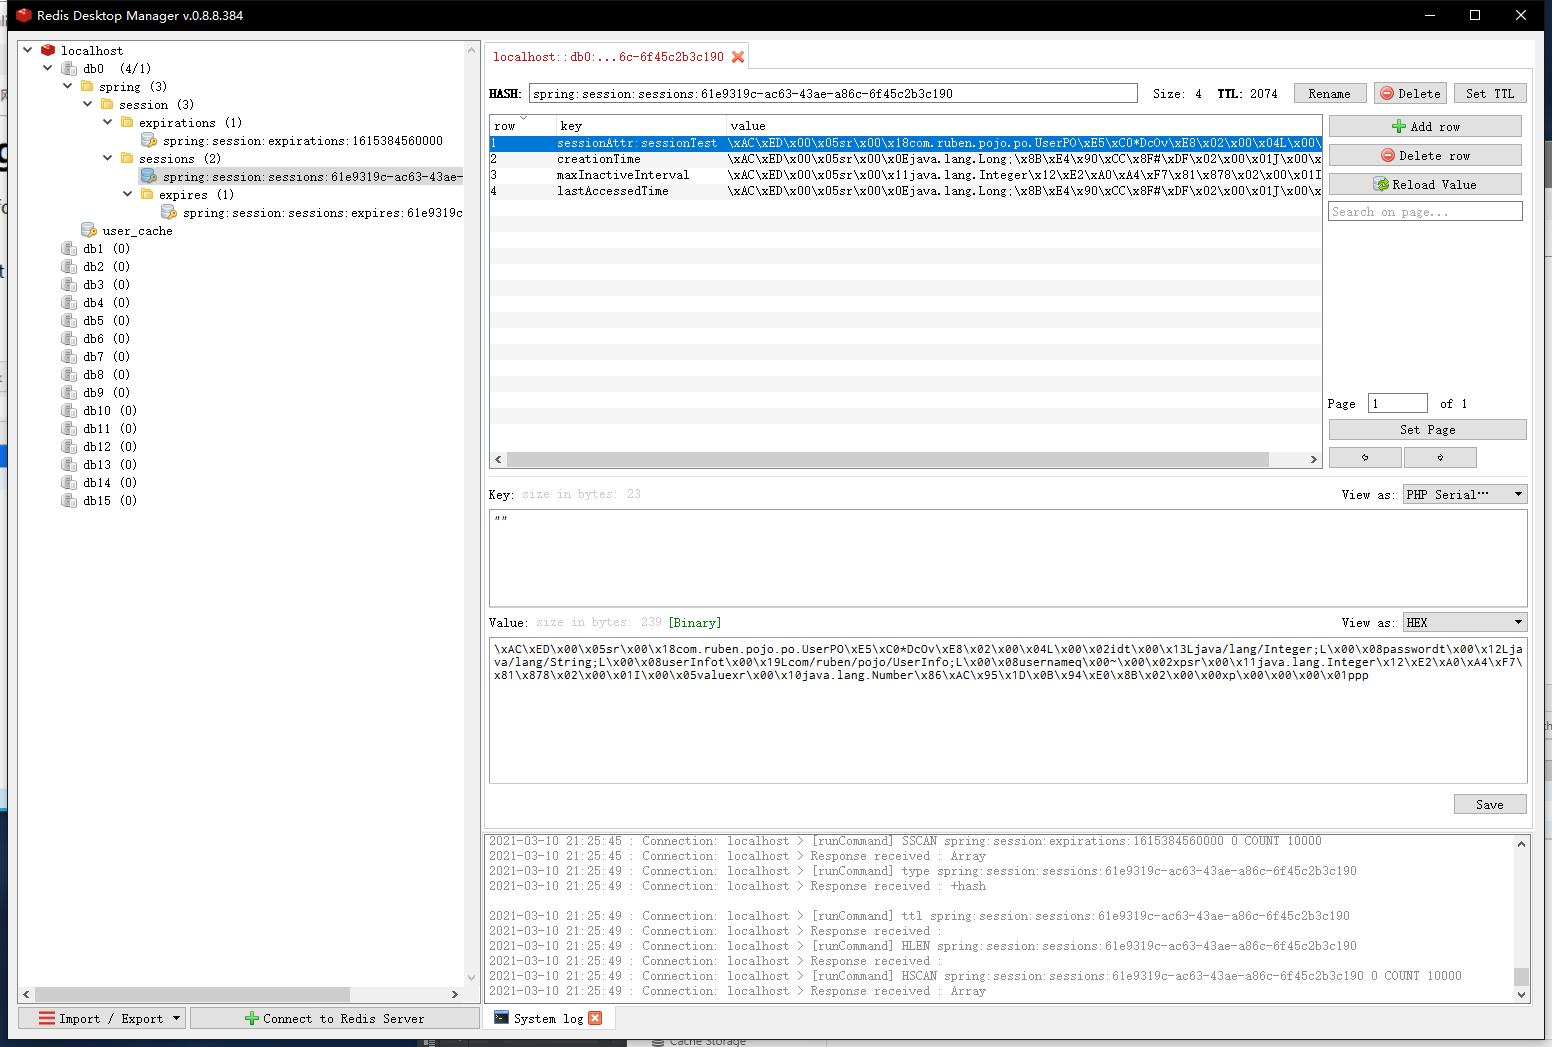Click the expirations key icon in tree
1552x1047 pixels.
coord(149,141)
